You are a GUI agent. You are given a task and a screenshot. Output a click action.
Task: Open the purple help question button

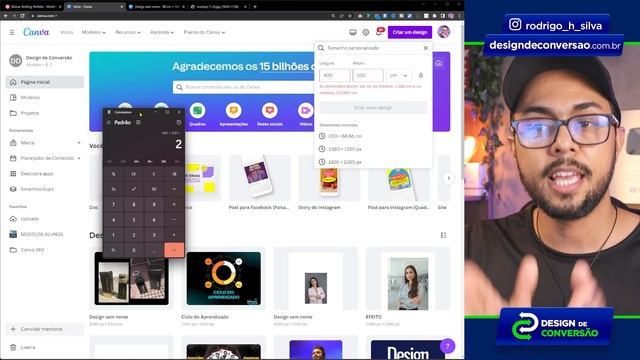(x=447, y=346)
